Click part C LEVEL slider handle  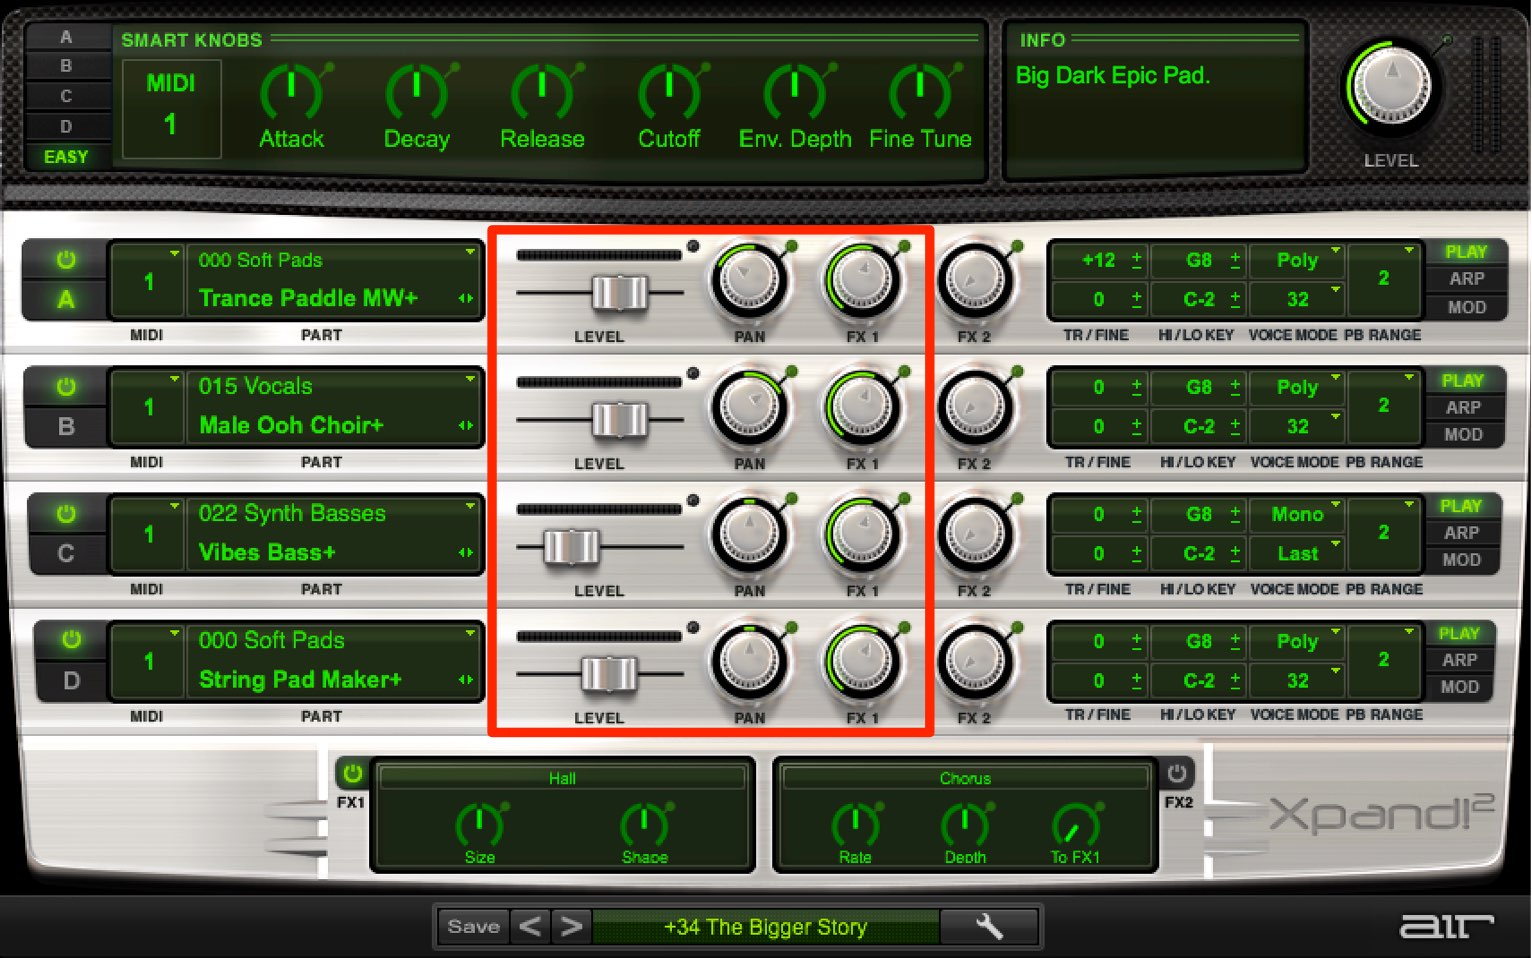(571, 547)
